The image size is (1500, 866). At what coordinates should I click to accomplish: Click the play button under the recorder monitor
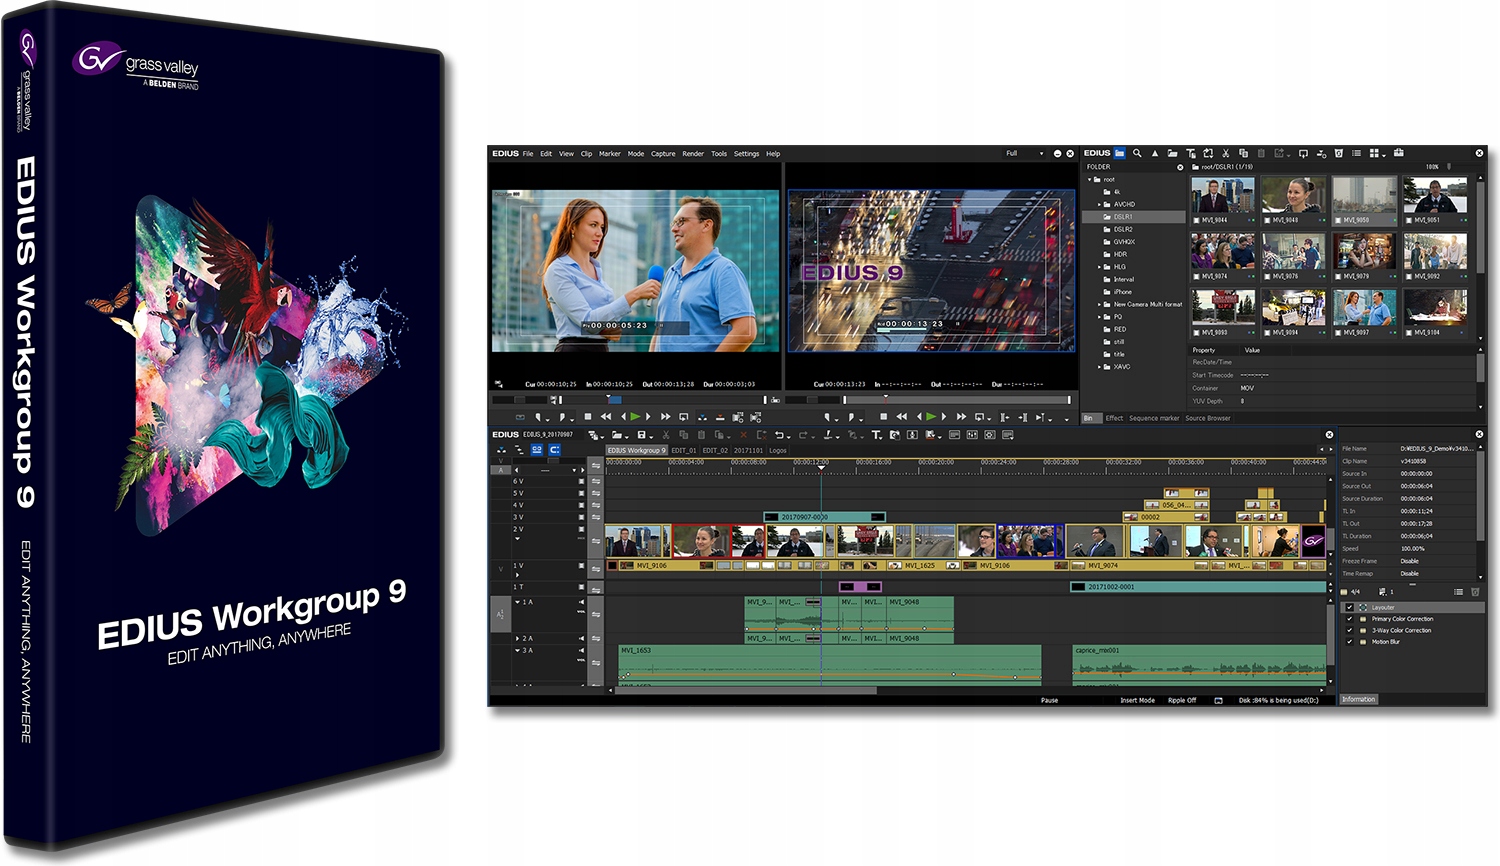pyautogui.click(x=931, y=416)
